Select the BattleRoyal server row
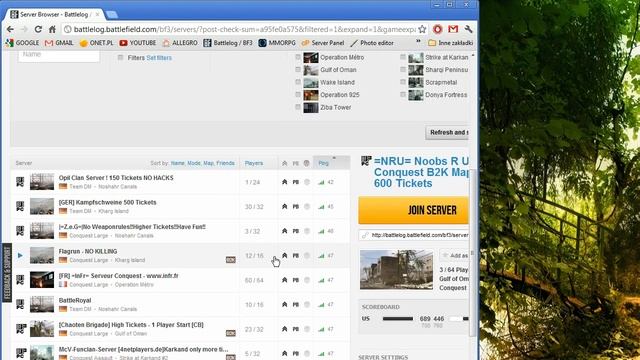The height and width of the screenshot is (360, 640). [x=180, y=304]
